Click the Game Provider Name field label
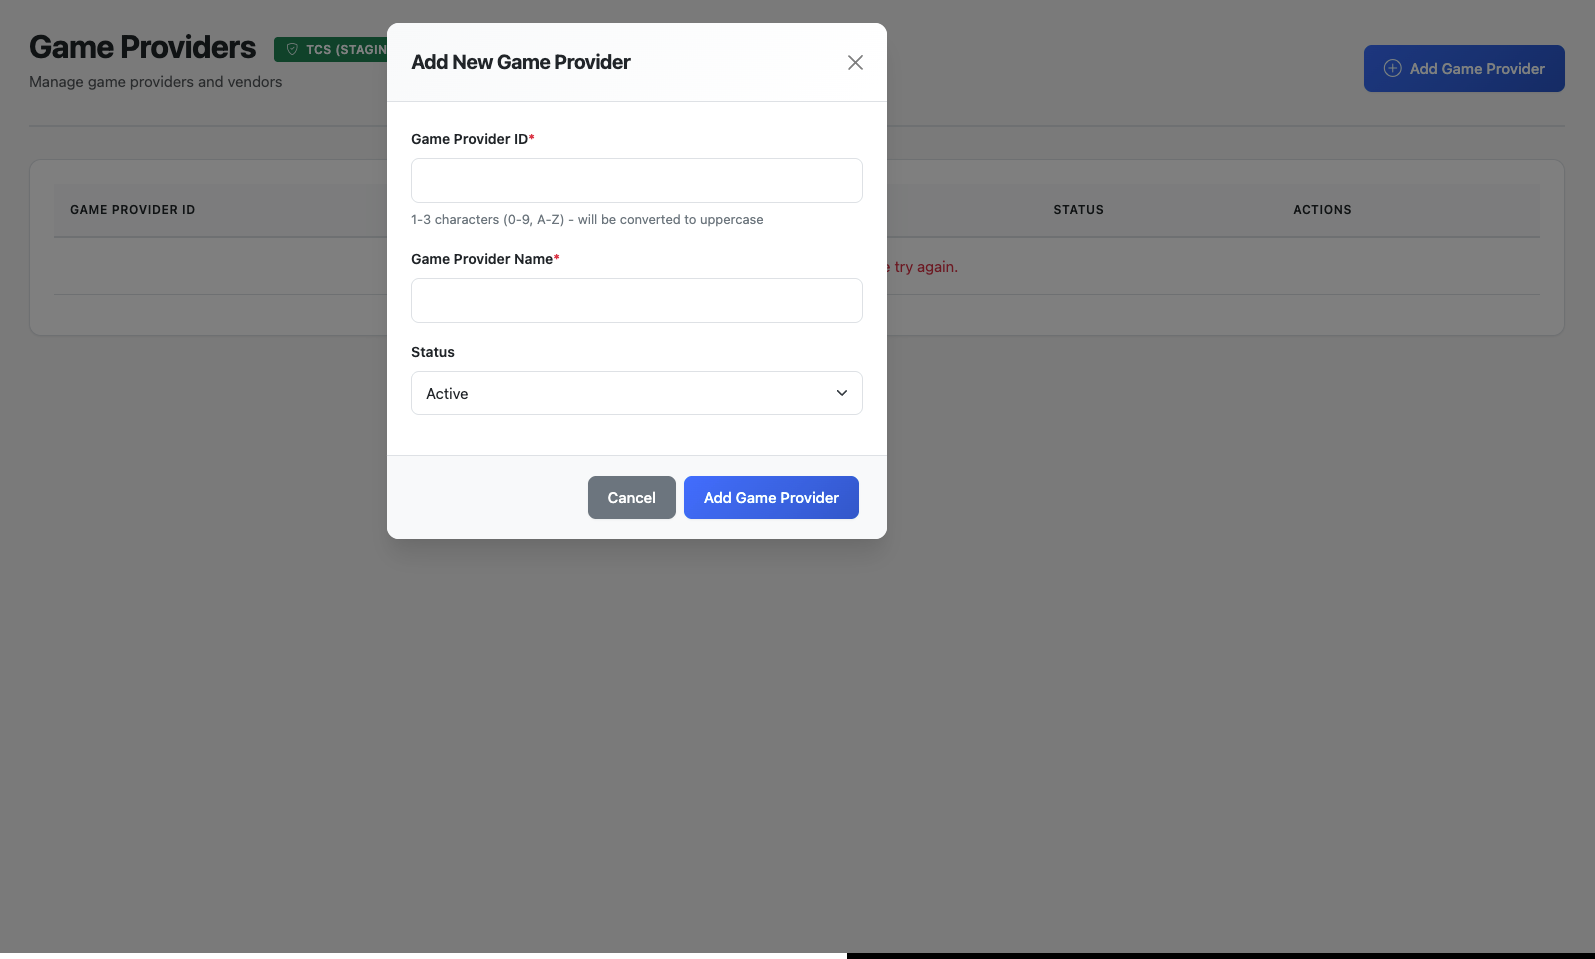 click(481, 259)
